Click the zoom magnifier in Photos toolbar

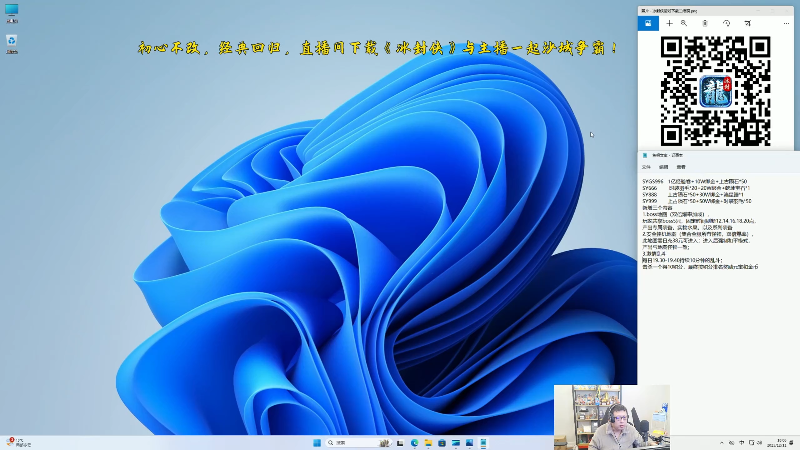coord(684,23)
